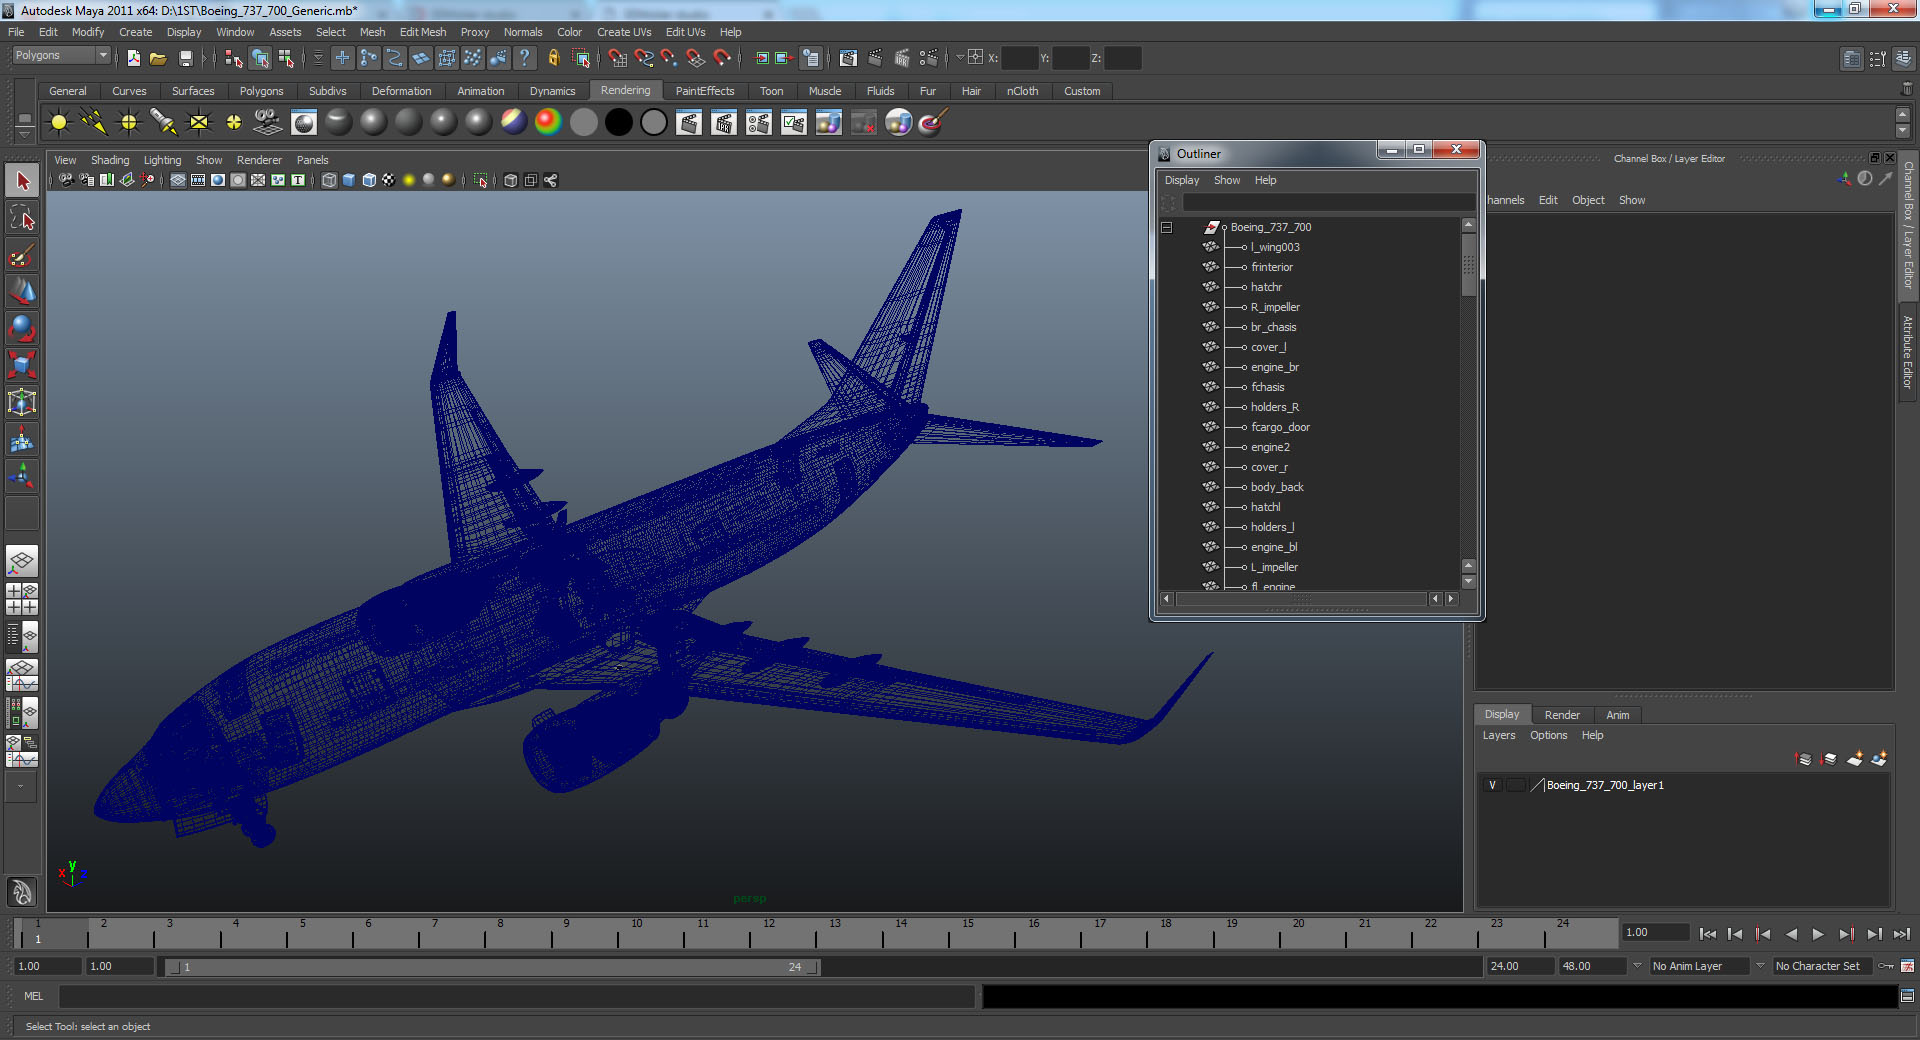Screen dimensions: 1920x1040
Task: Select the Universal Manipulator tool
Action: [x=22, y=402]
